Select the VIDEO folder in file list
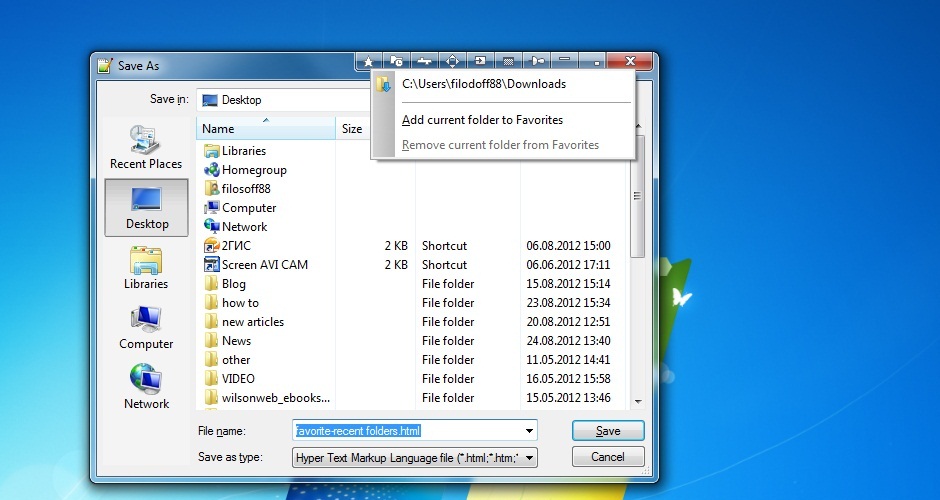Image resolution: width=940 pixels, height=500 pixels. [x=238, y=379]
